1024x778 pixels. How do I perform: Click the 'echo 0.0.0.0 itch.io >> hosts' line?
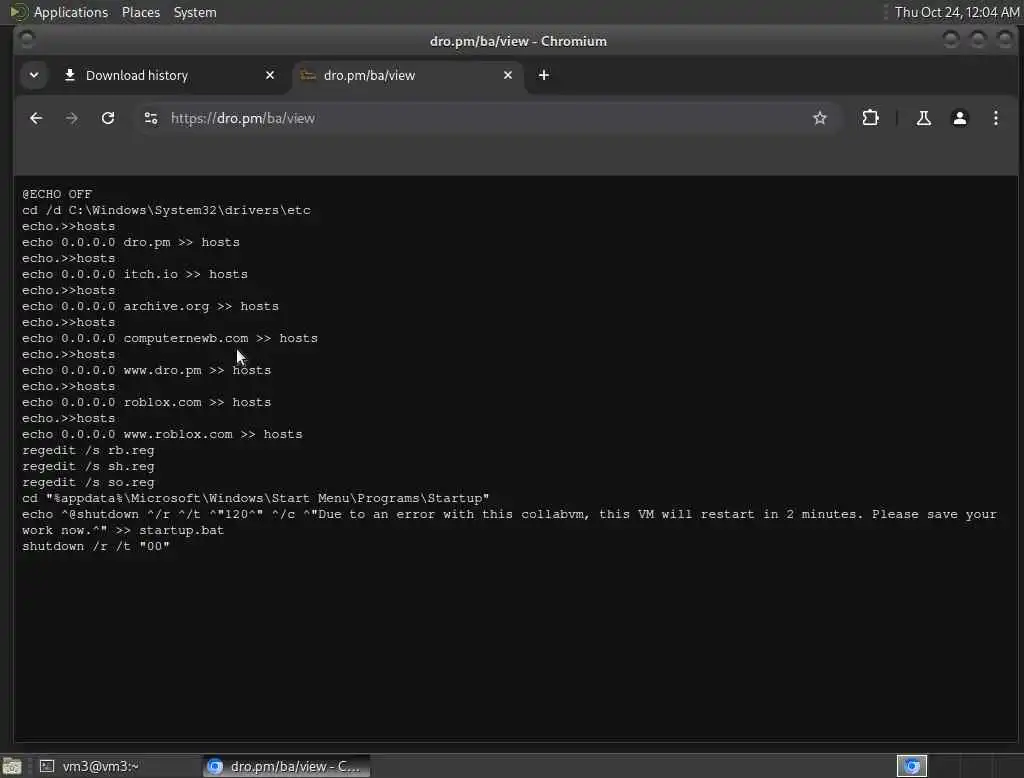135,274
